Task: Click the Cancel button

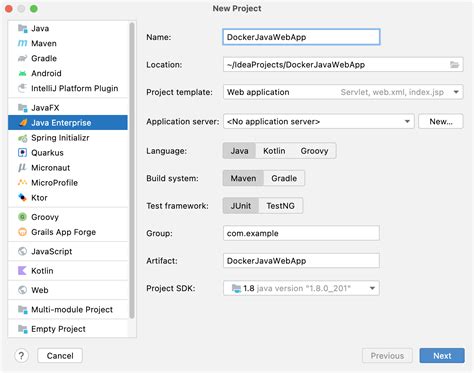Action: point(60,356)
